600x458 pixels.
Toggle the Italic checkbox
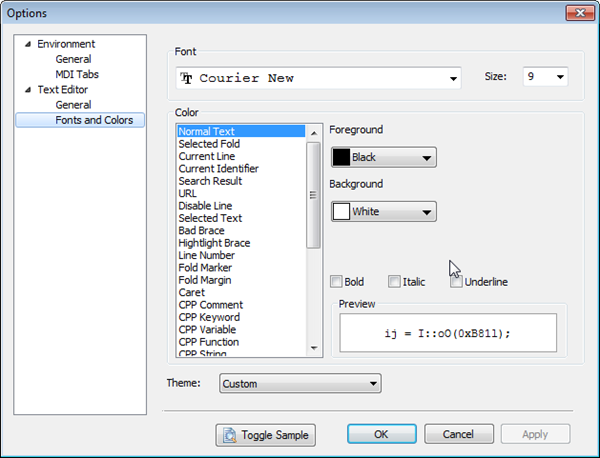coord(395,282)
